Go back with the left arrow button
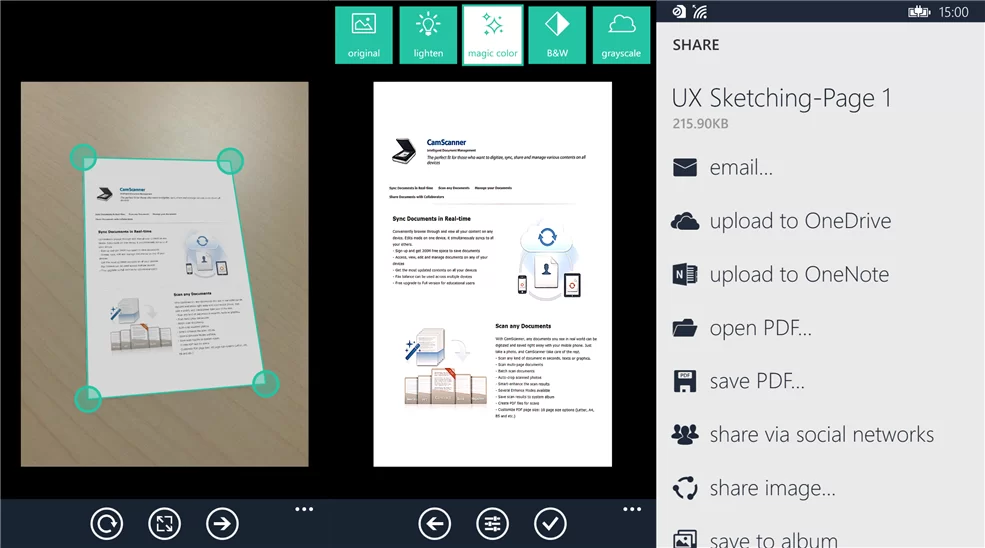985x548 pixels. (435, 523)
